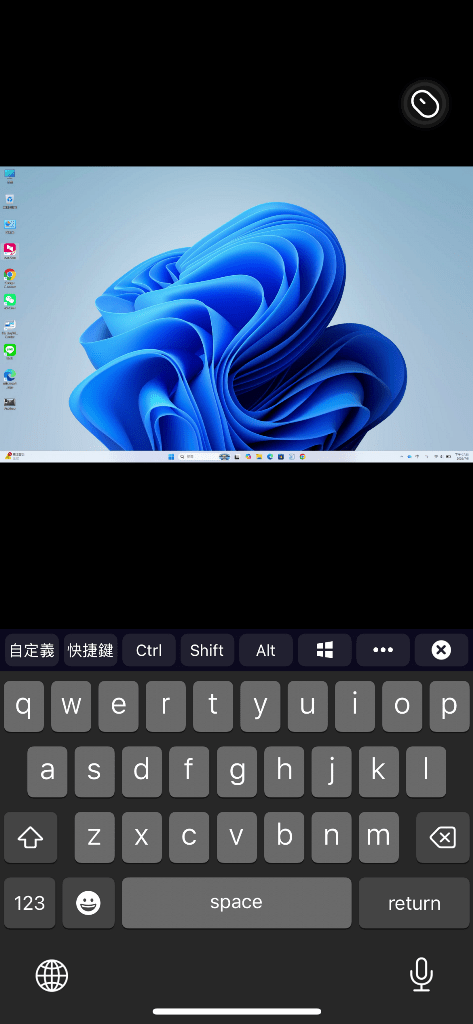Select the Recycle Bin desktop icon

[10, 200]
